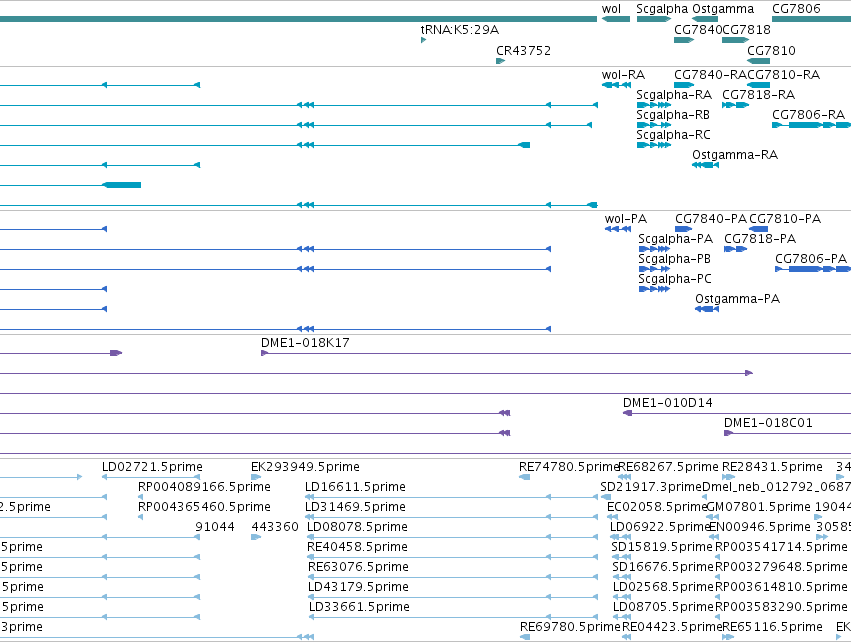
Task: Click the EN00946.5prime EST glyph
Action: (x=714, y=537)
